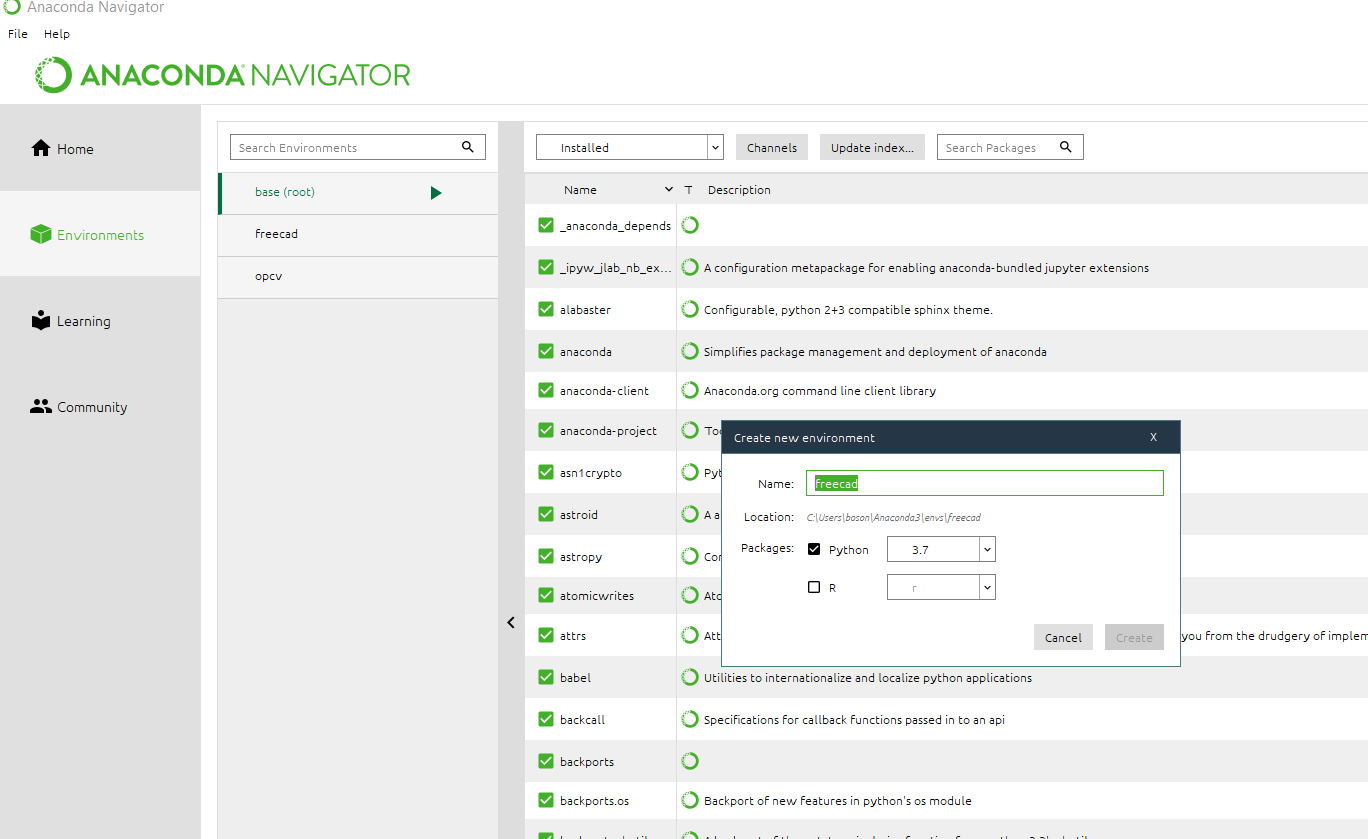Toggle the backports.os package checkbox
The height and width of the screenshot is (839, 1368).
(x=546, y=800)
